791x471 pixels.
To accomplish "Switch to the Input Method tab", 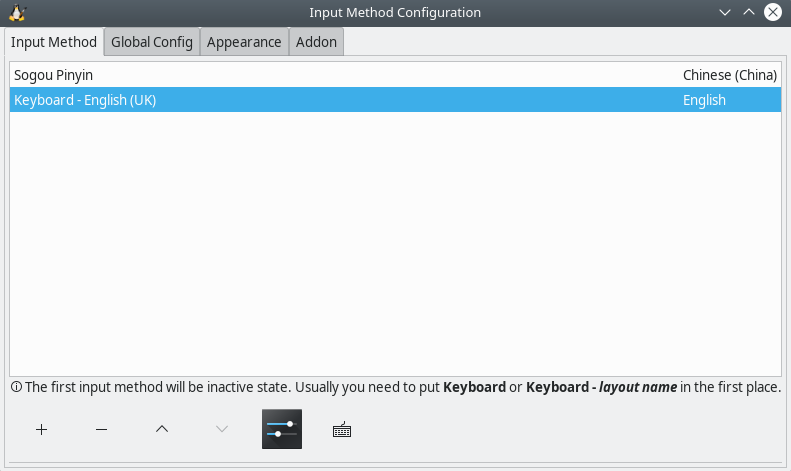I will 54,42.
